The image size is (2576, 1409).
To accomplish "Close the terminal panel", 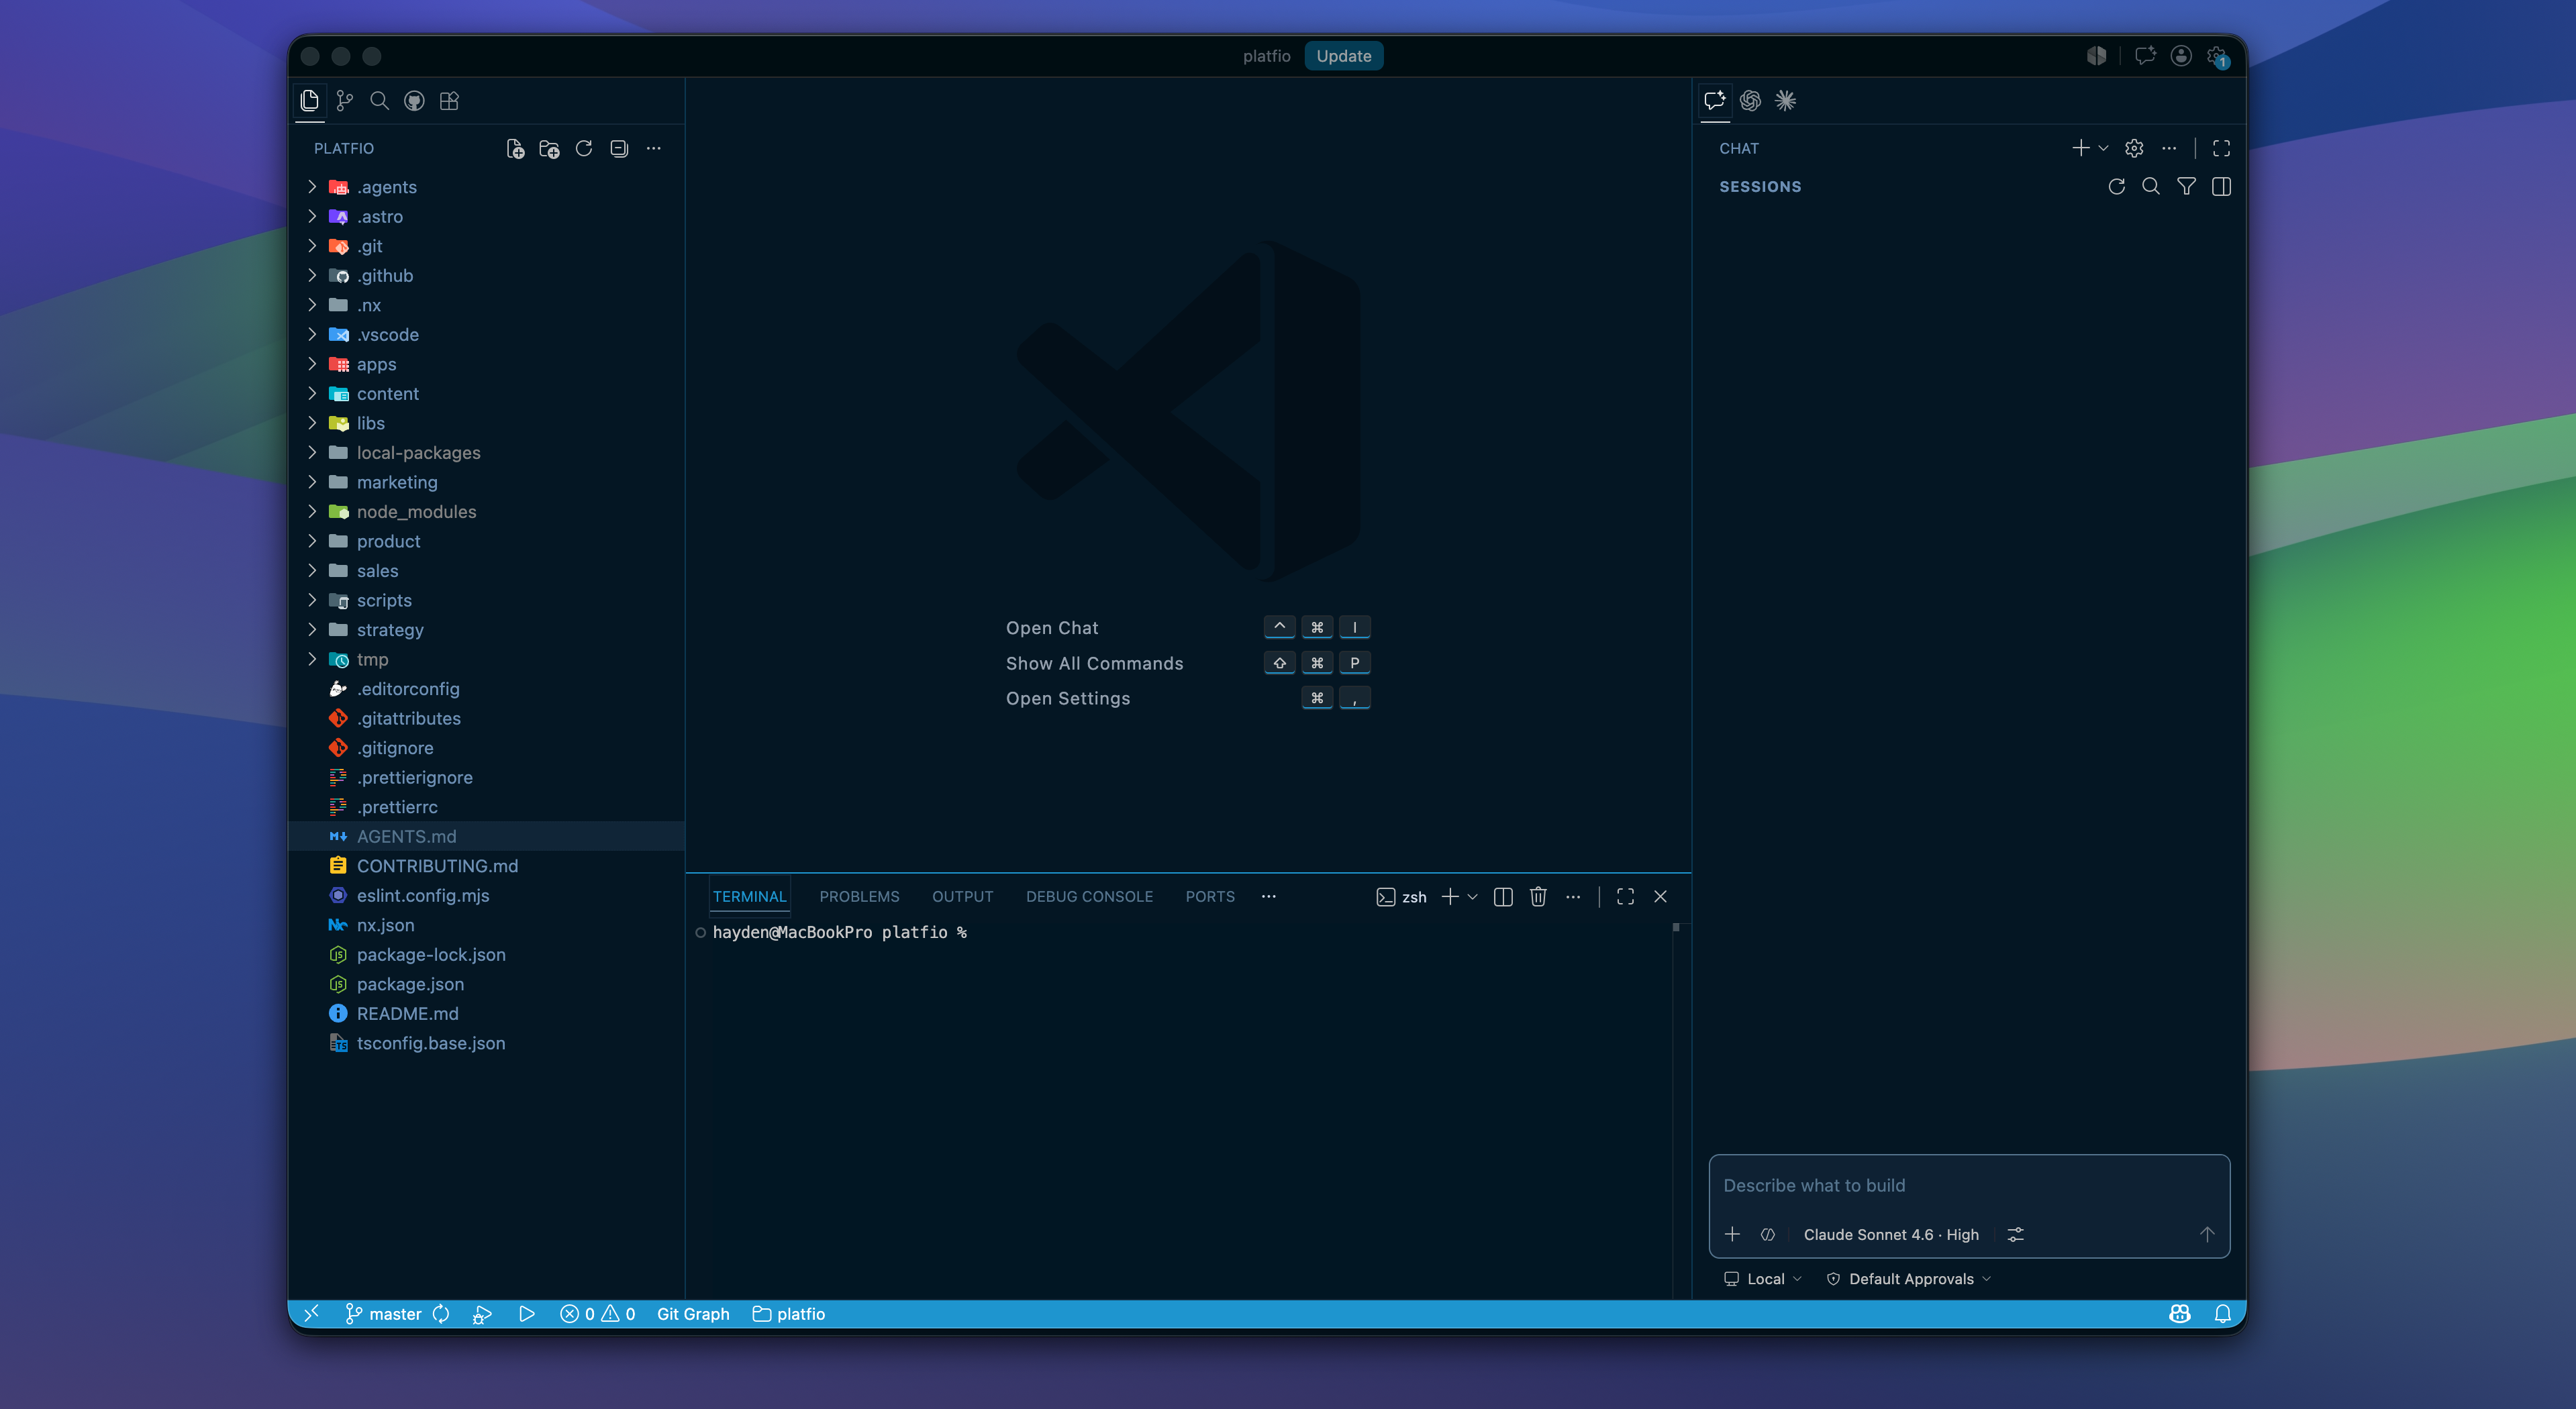I will (x=1660, y=897).
